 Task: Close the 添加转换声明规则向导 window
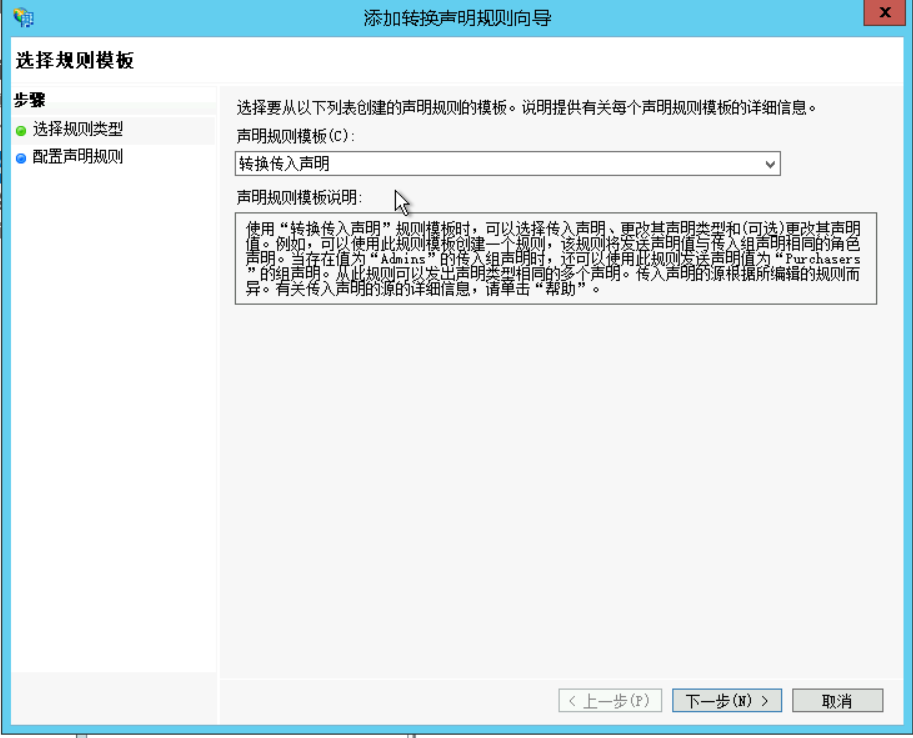(884, 13)
